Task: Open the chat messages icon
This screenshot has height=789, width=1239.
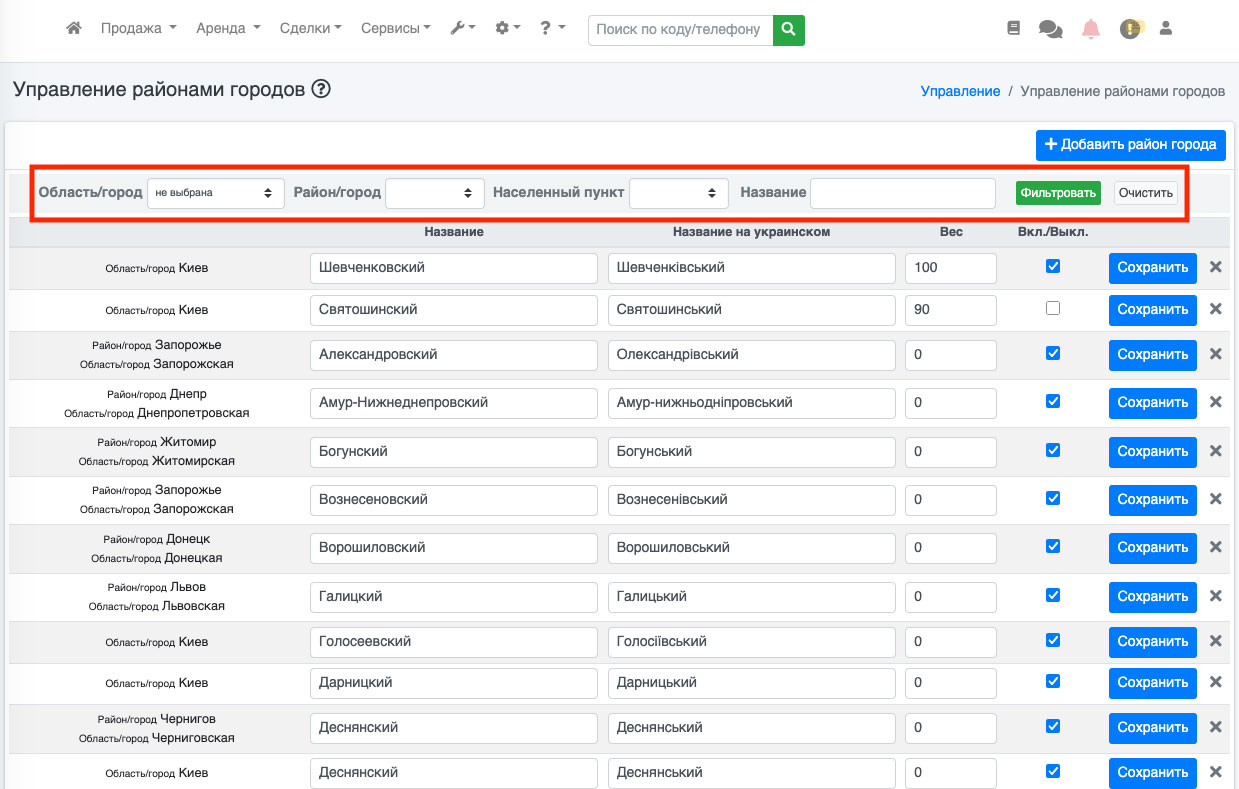Action: [x=1050, y=29]
